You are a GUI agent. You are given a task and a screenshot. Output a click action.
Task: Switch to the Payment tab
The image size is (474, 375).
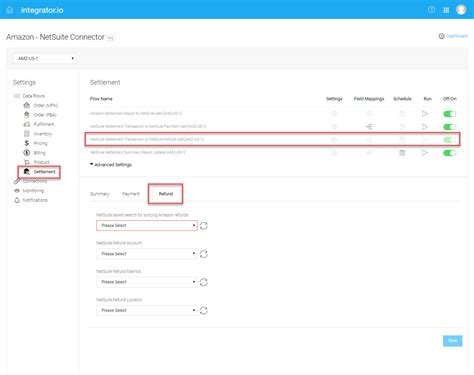click(x=131, y=194)
